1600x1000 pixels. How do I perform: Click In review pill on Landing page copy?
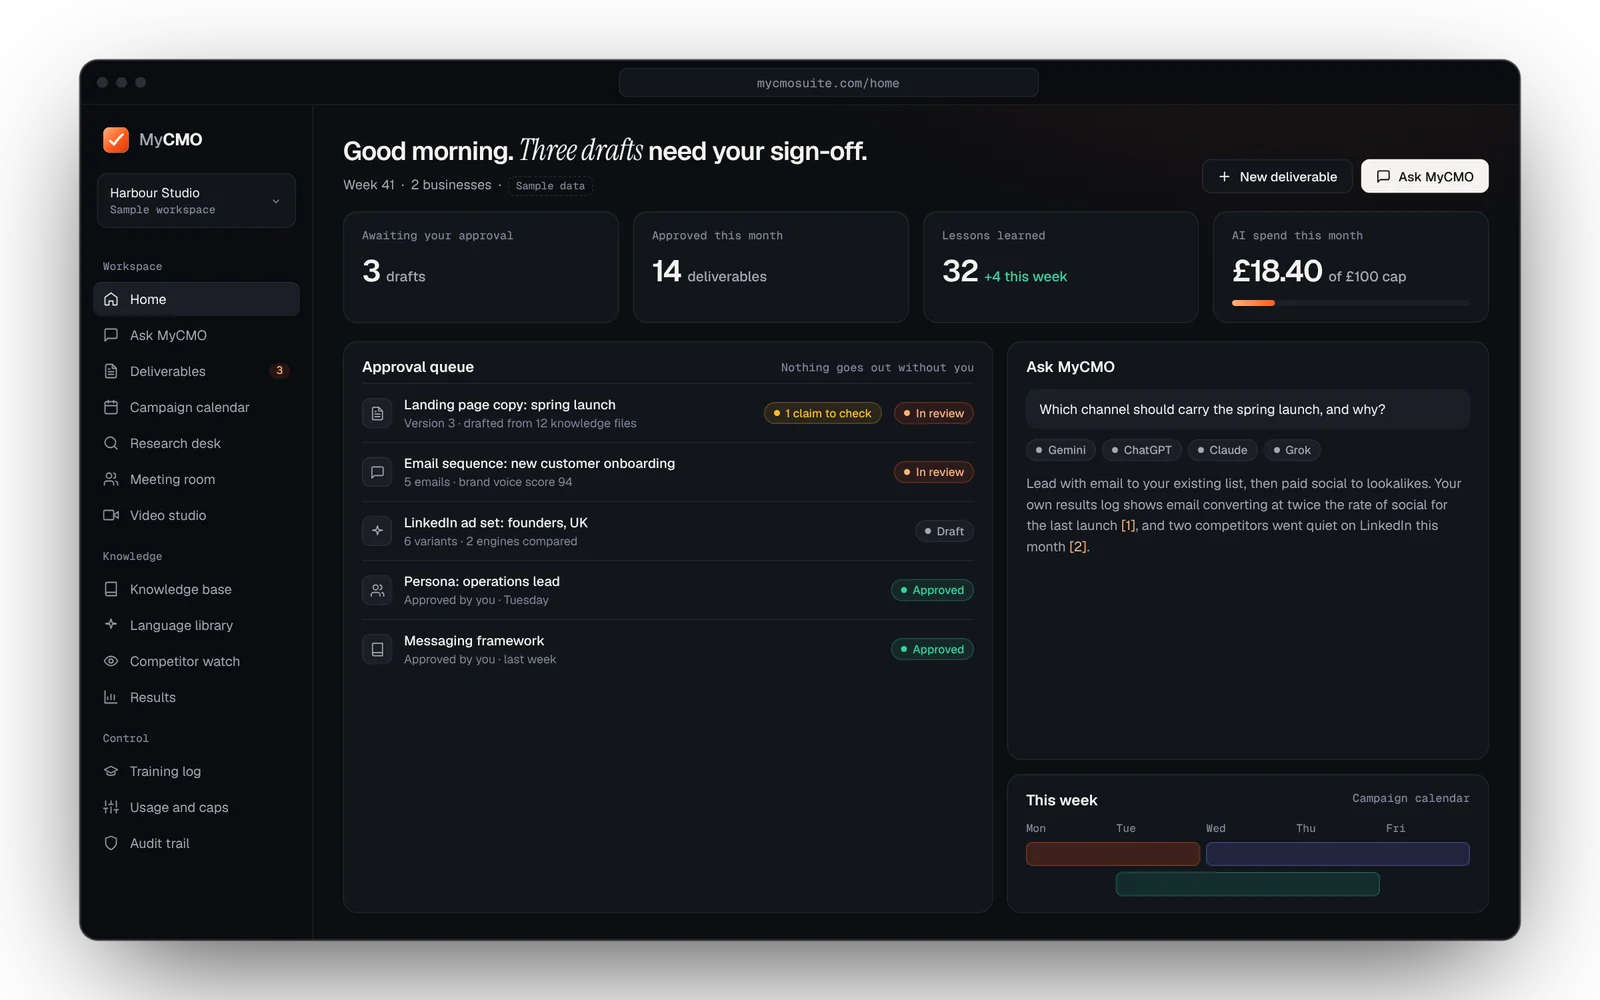pos(933,413)
